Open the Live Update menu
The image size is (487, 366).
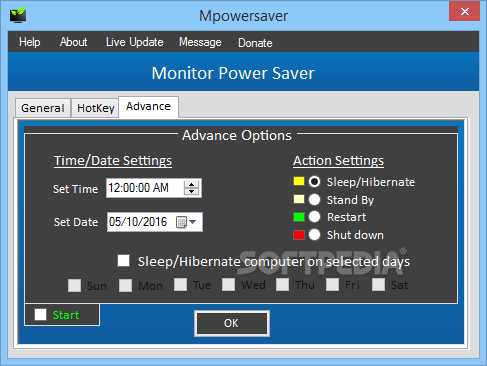point(135,42)
